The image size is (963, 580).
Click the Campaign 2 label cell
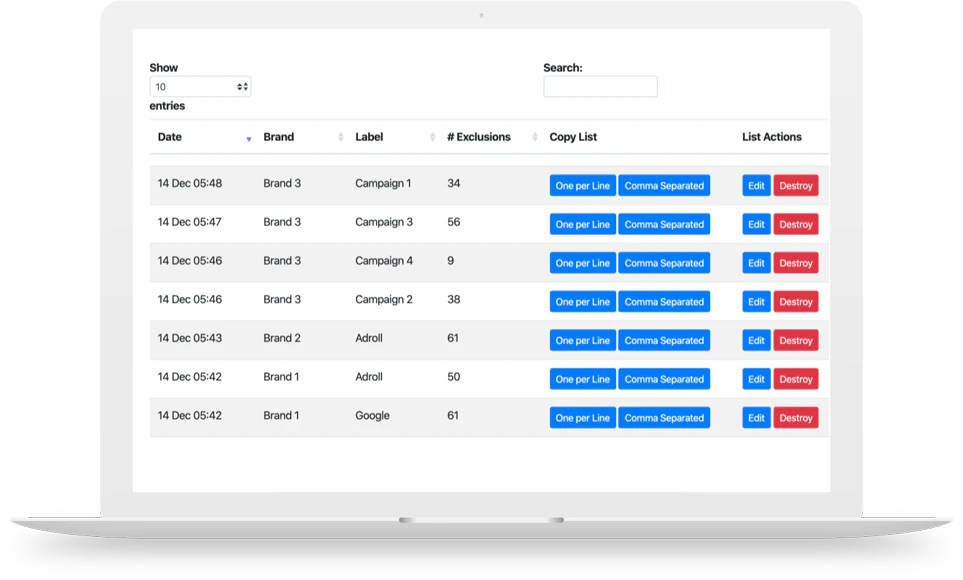click(384, 299)
